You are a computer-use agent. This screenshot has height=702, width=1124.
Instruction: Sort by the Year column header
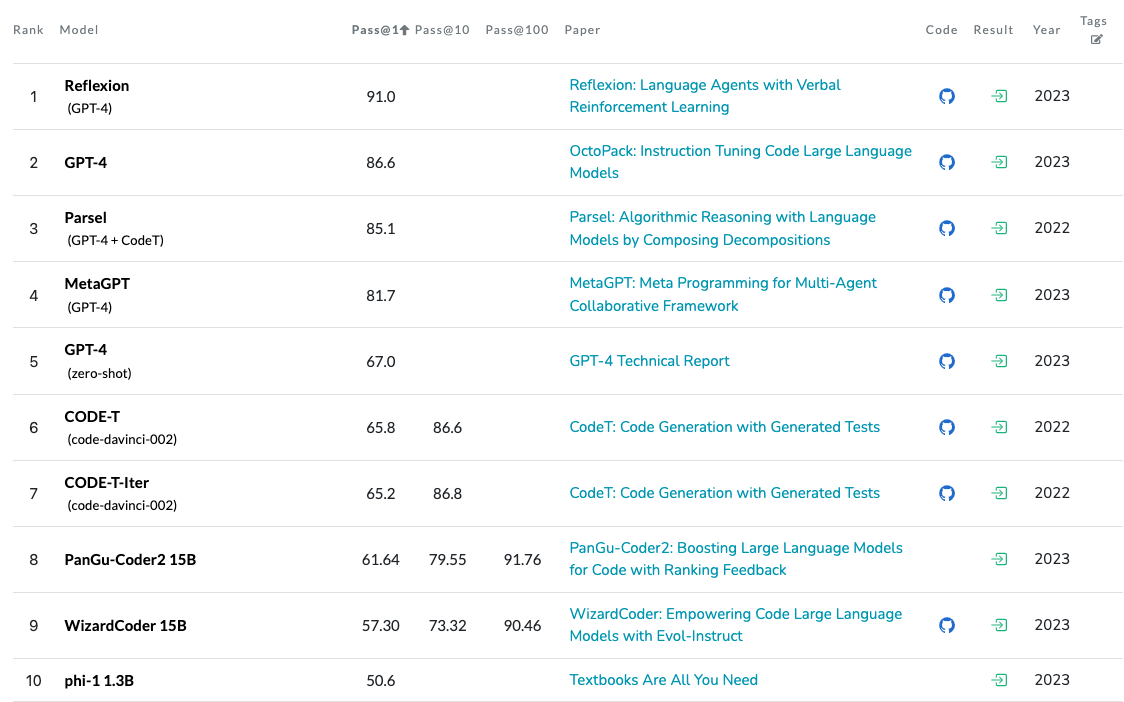pyautogui.click(x=1046, y=29)
